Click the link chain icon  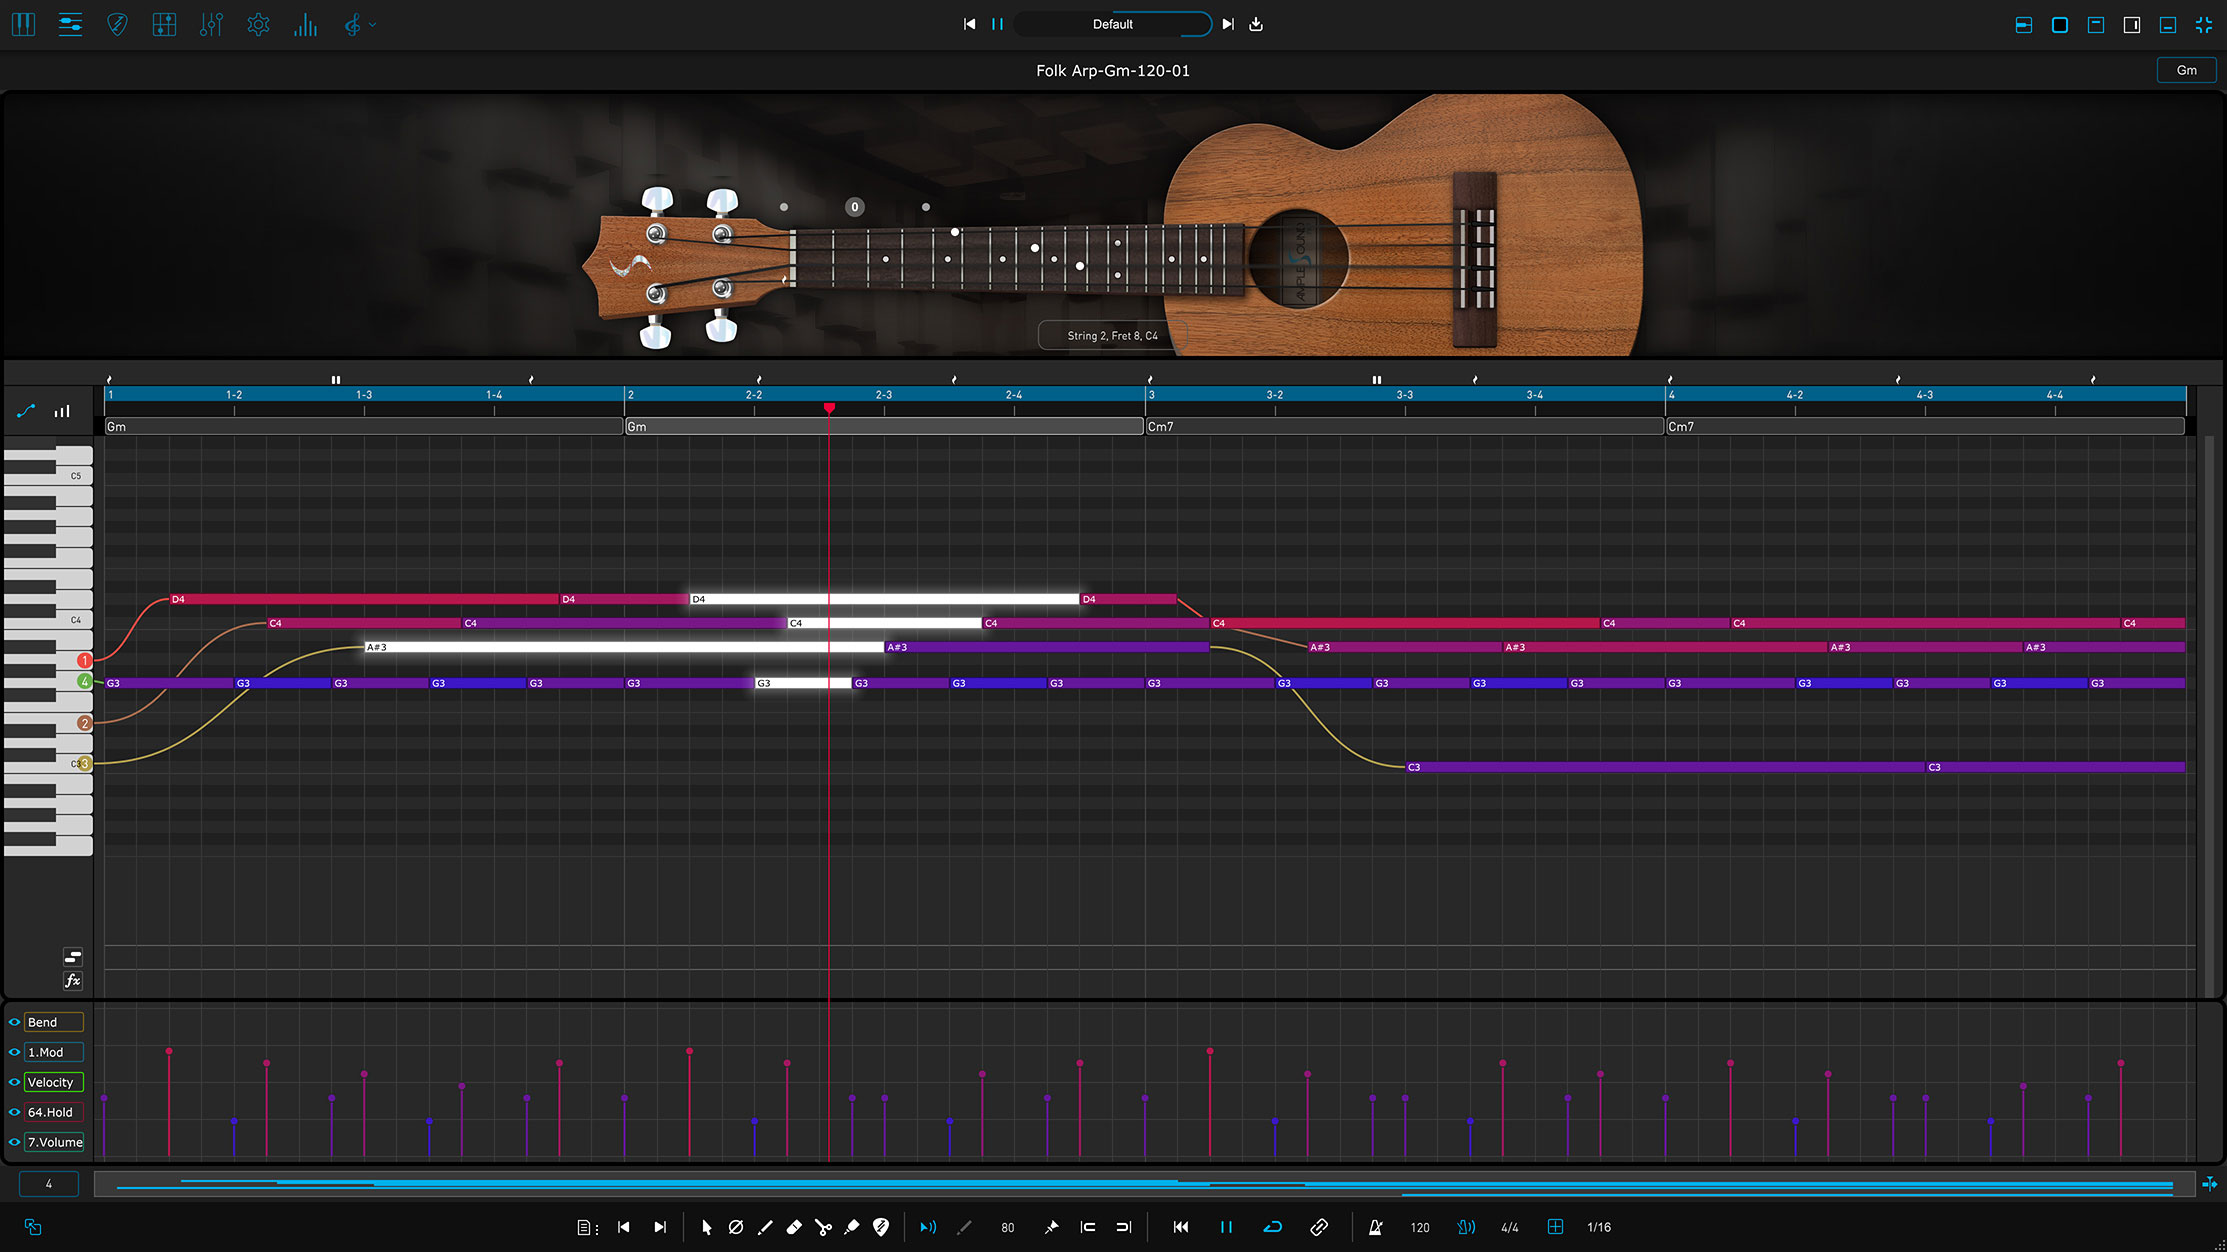1319,1227
